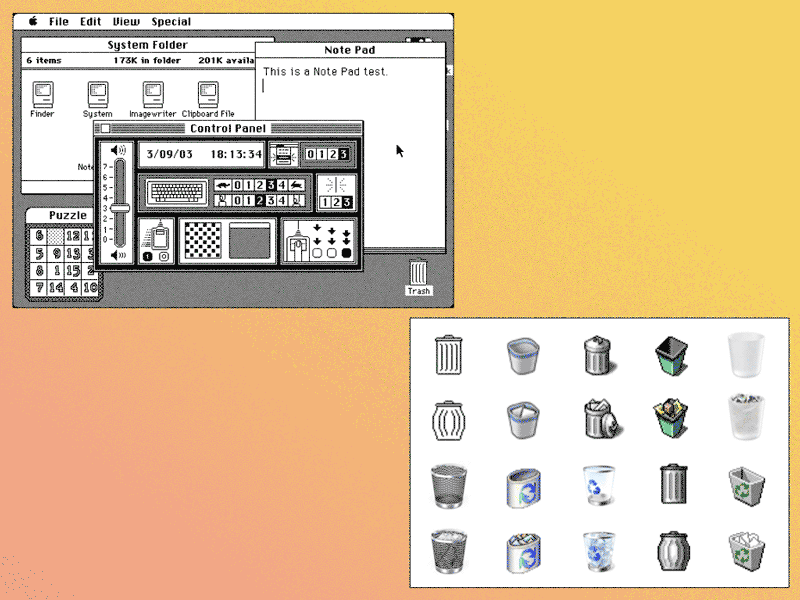Click the empty wire mesh trash can

pyautogui.click(x=447, y=484)
